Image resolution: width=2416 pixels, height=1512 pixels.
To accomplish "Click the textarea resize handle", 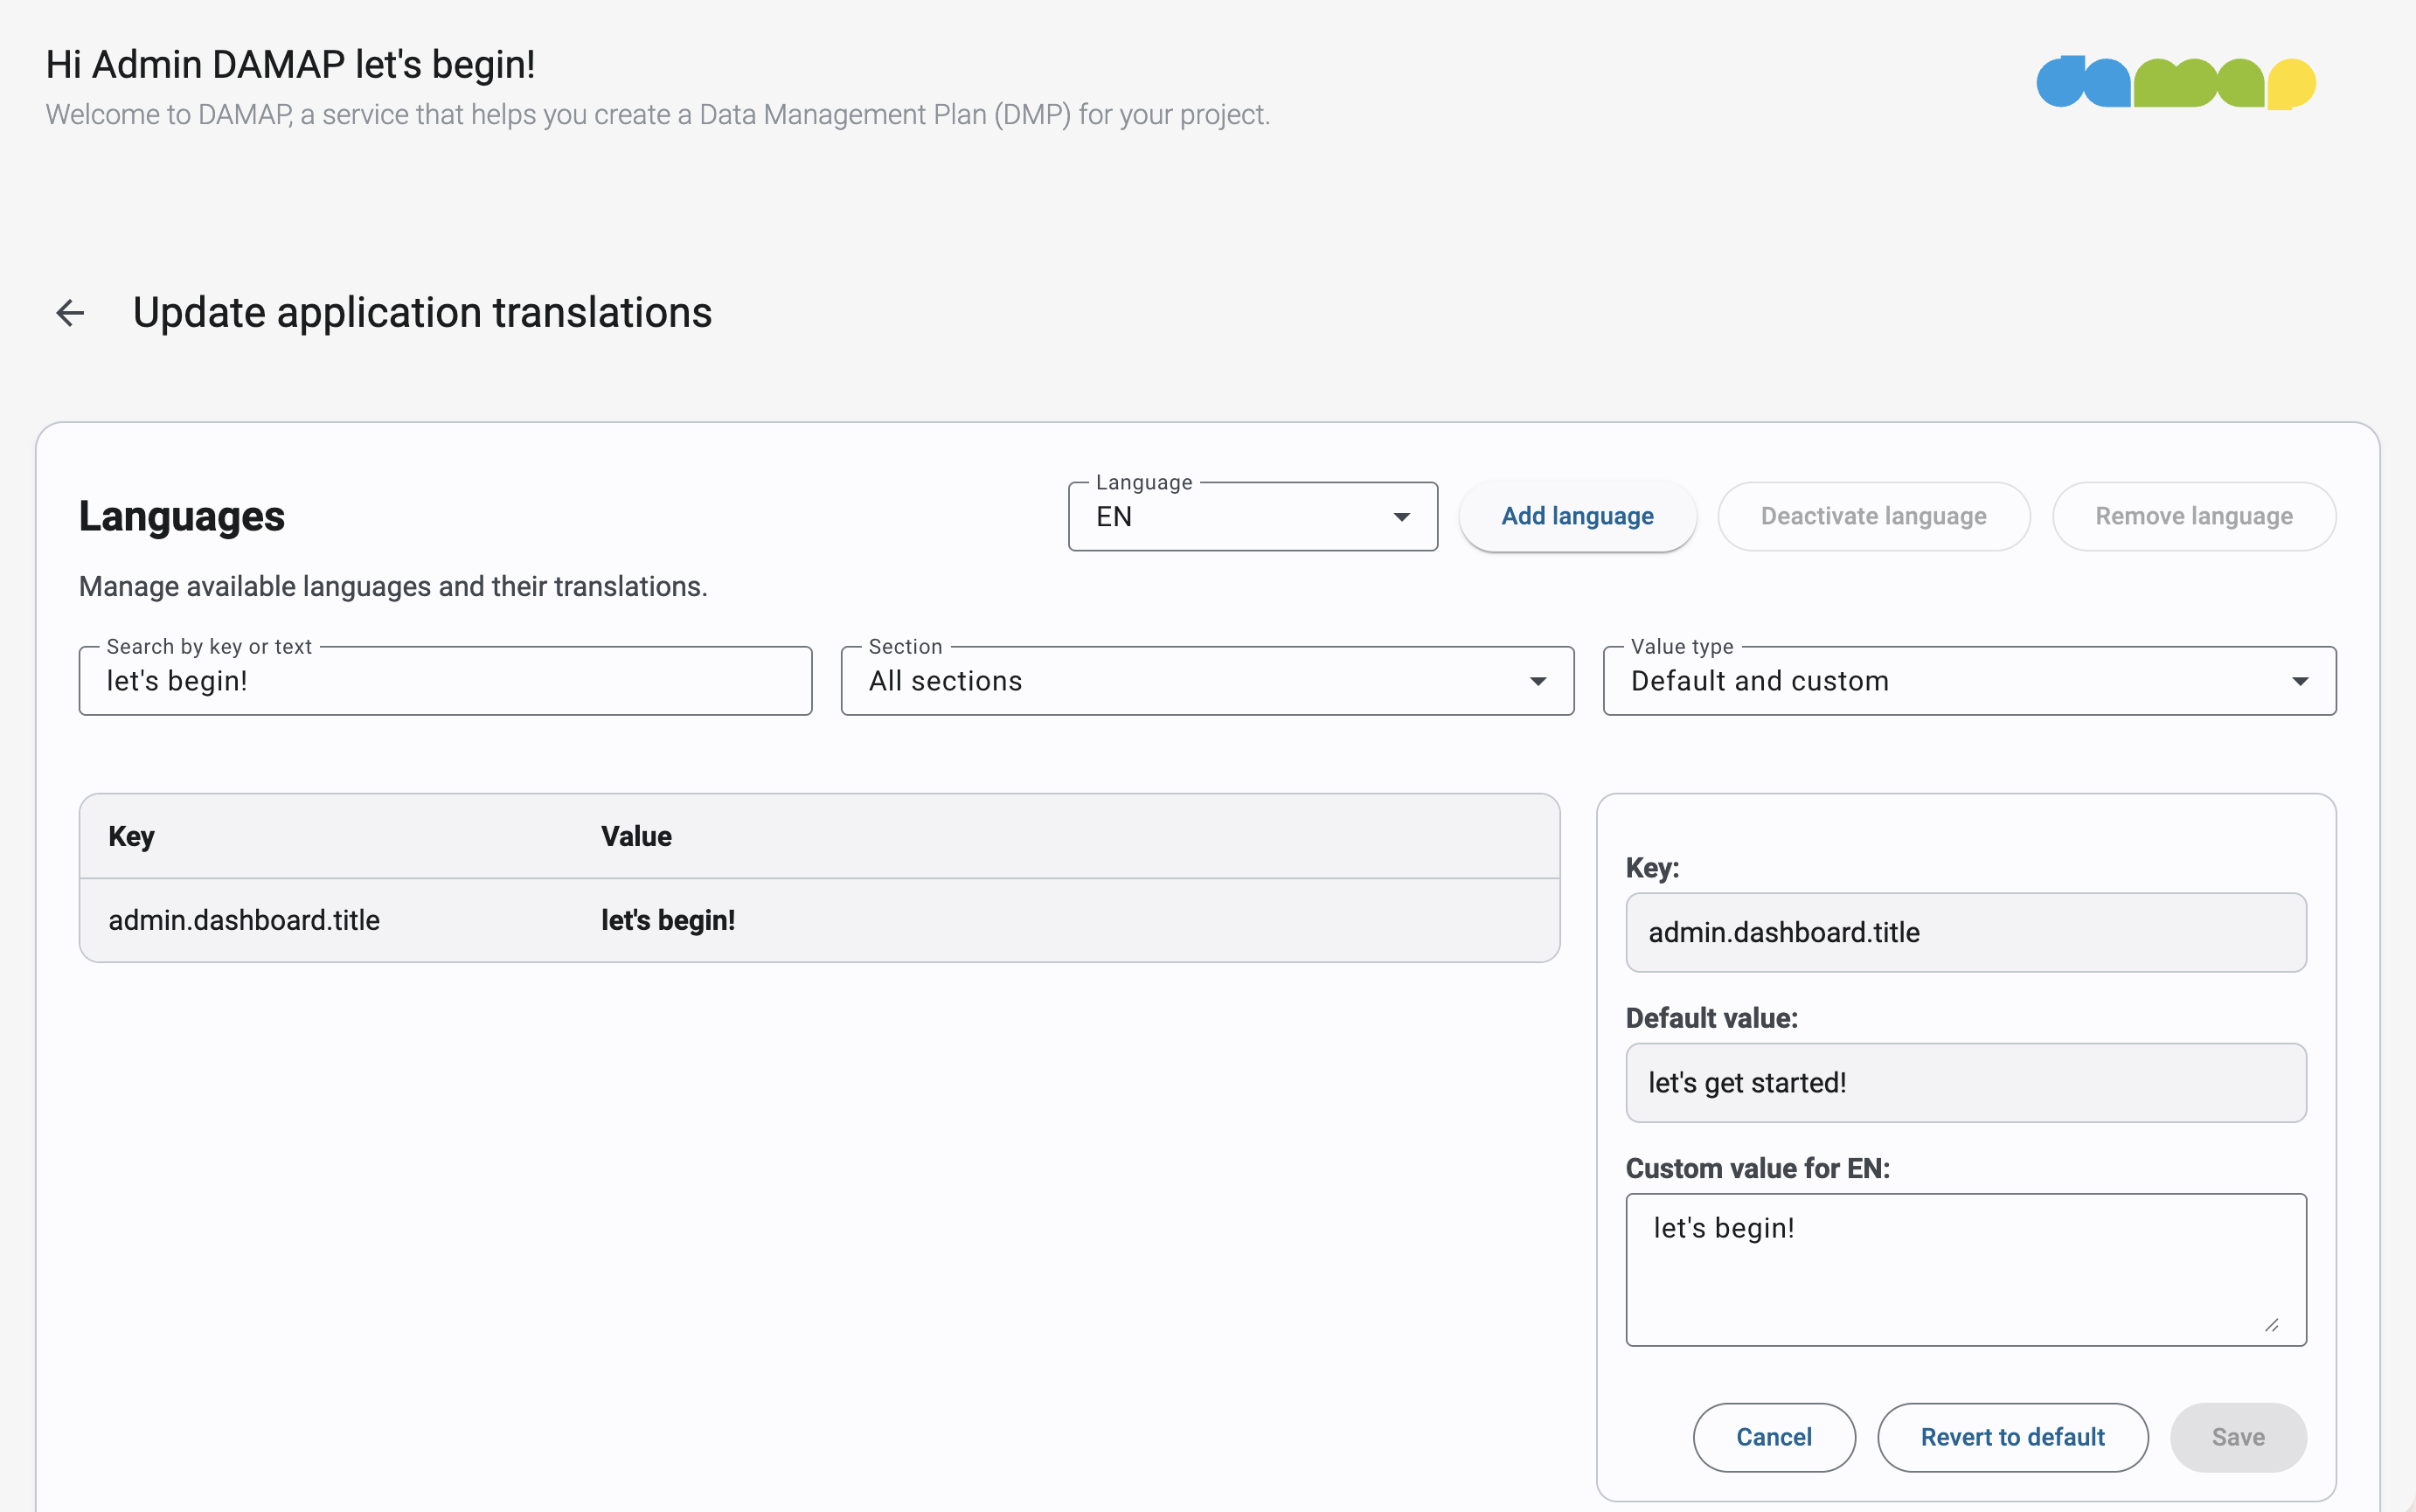I will pos(2272,1325).
